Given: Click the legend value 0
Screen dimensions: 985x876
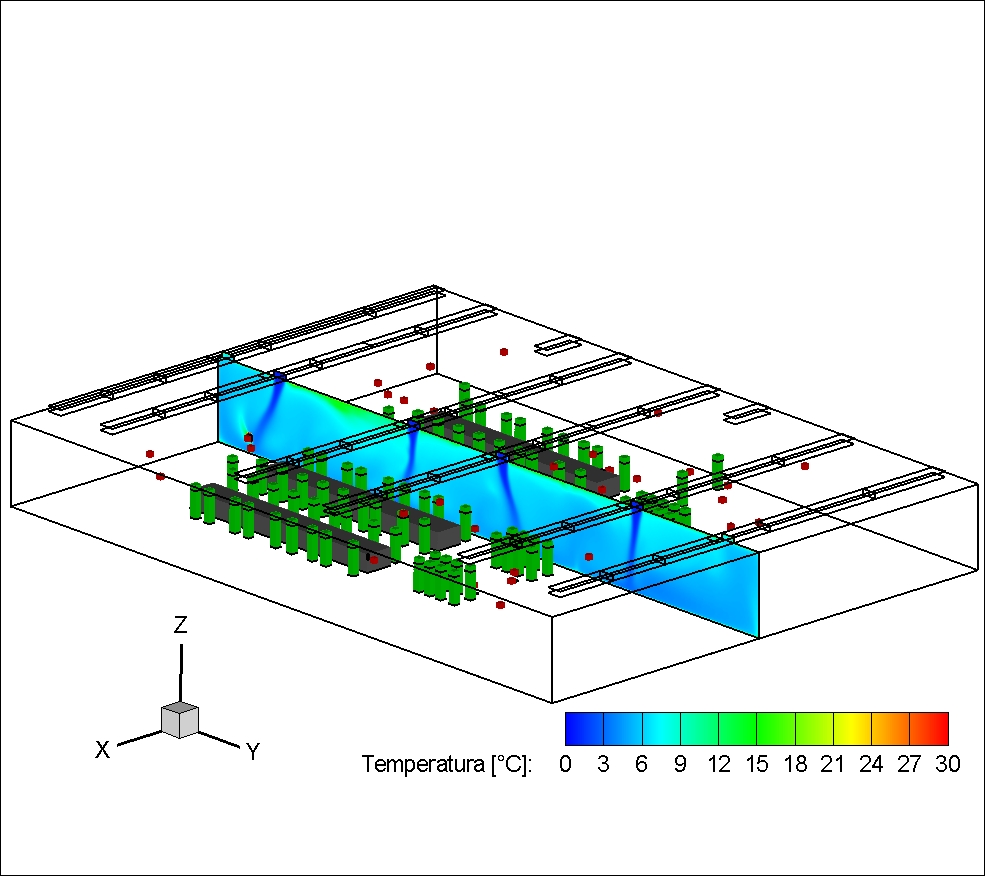Looking at the screenshot, I should 565,764.
